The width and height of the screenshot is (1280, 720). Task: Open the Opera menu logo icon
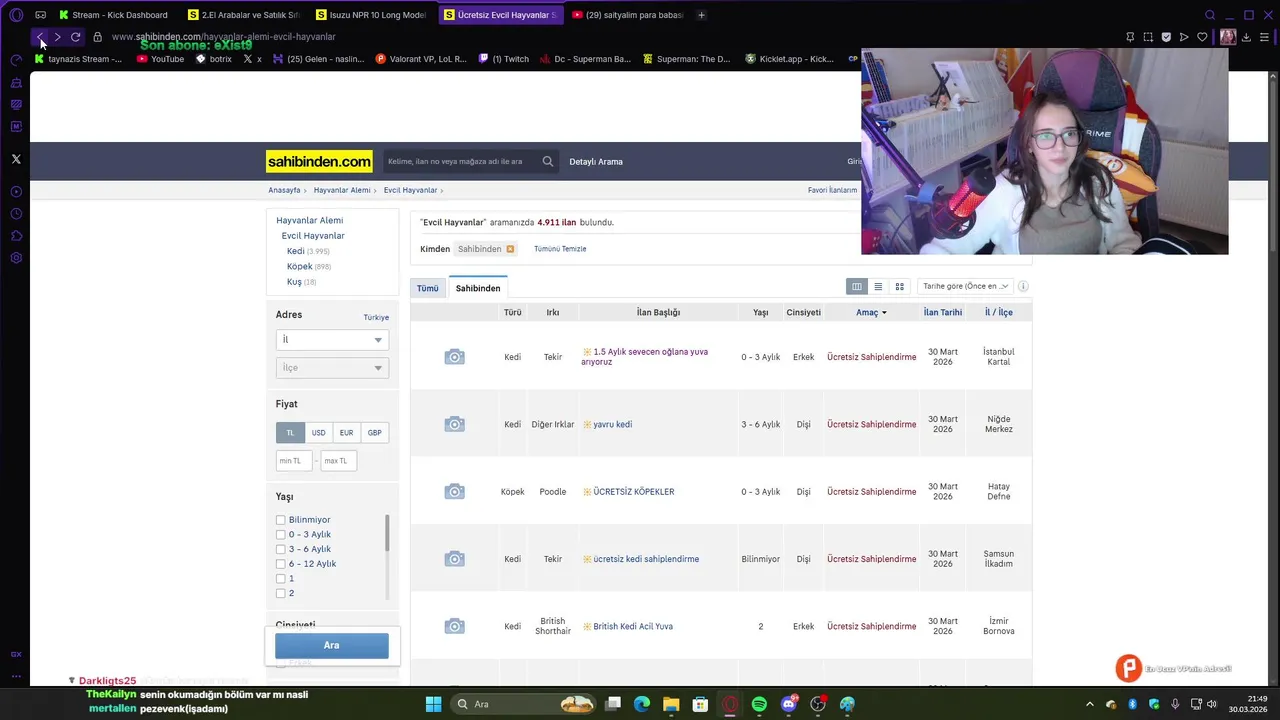16,15
